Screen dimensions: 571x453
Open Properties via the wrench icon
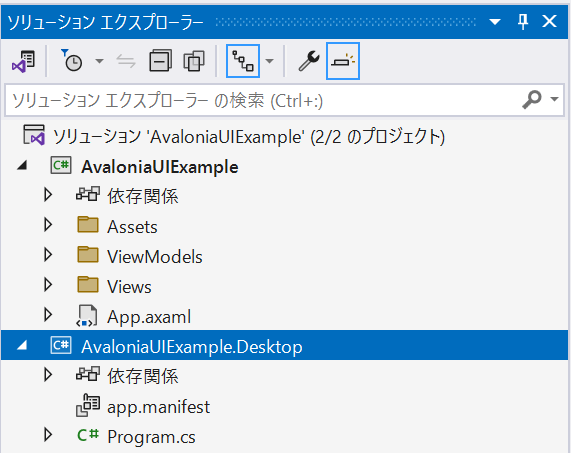(x=309, y=61)
